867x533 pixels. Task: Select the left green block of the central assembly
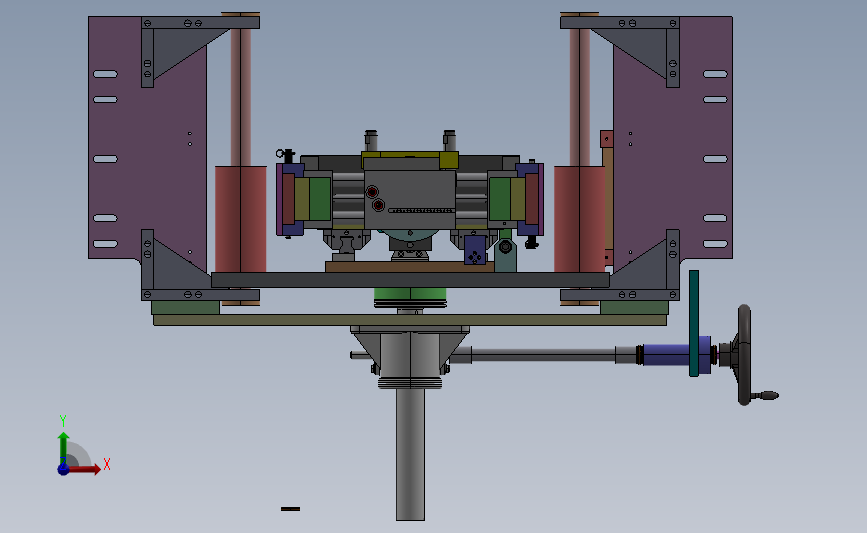tap(320, 199)
